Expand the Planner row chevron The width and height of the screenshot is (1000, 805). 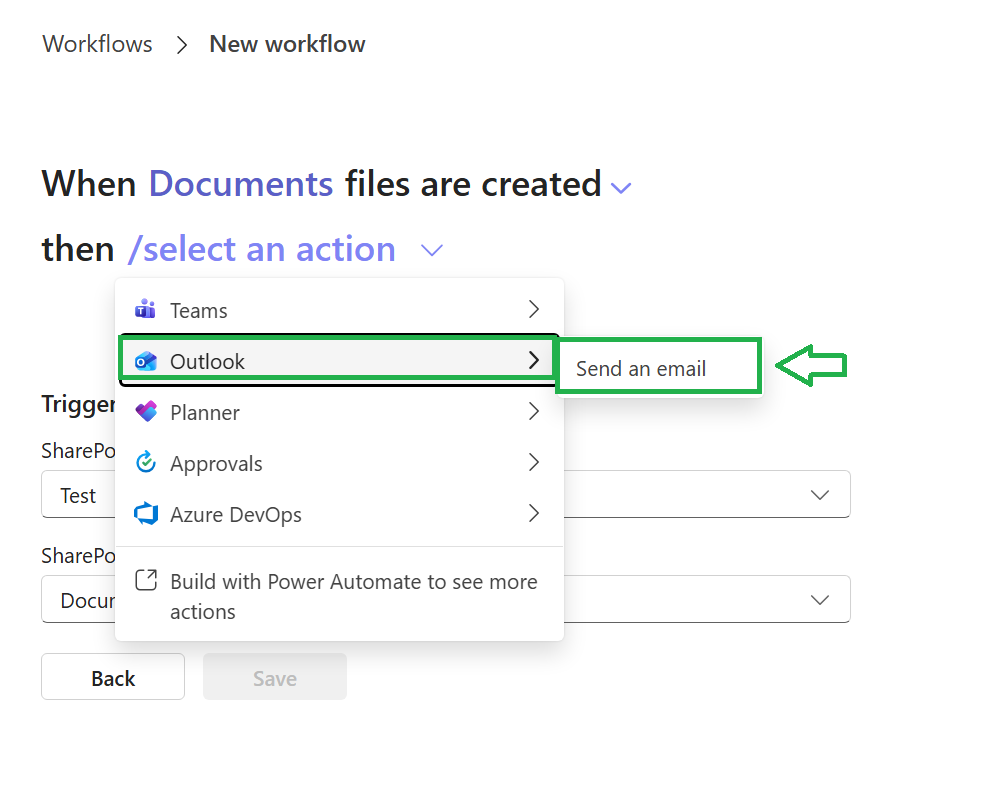[534, 411]
